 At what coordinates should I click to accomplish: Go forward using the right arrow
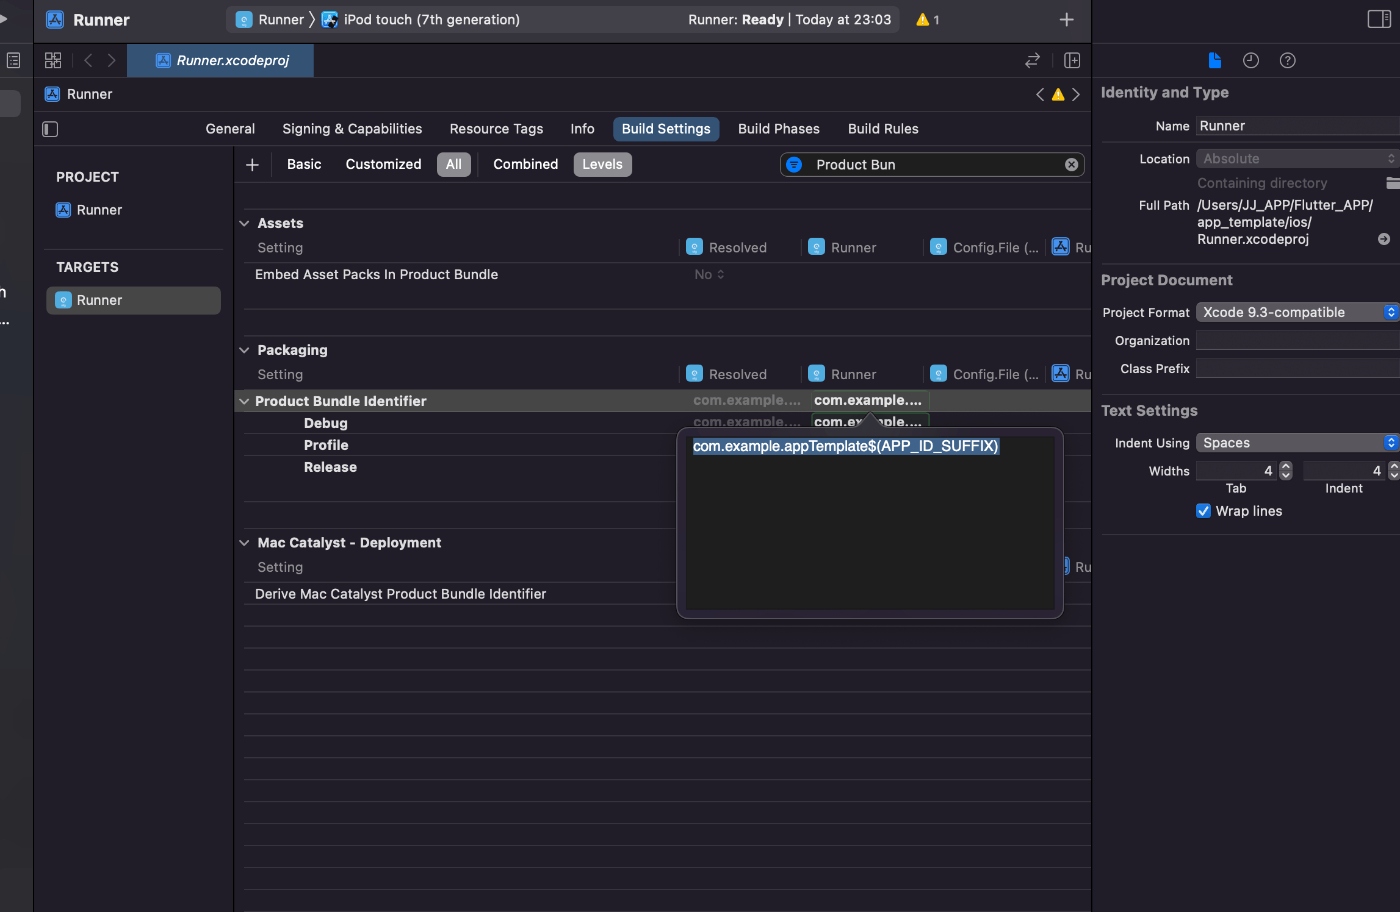click(x=111, y=60)
